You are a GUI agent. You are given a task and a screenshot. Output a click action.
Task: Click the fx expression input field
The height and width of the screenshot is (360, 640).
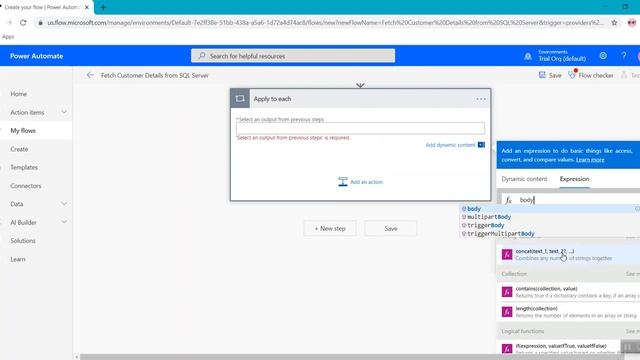pyautogui.click(x=571, y=200)
